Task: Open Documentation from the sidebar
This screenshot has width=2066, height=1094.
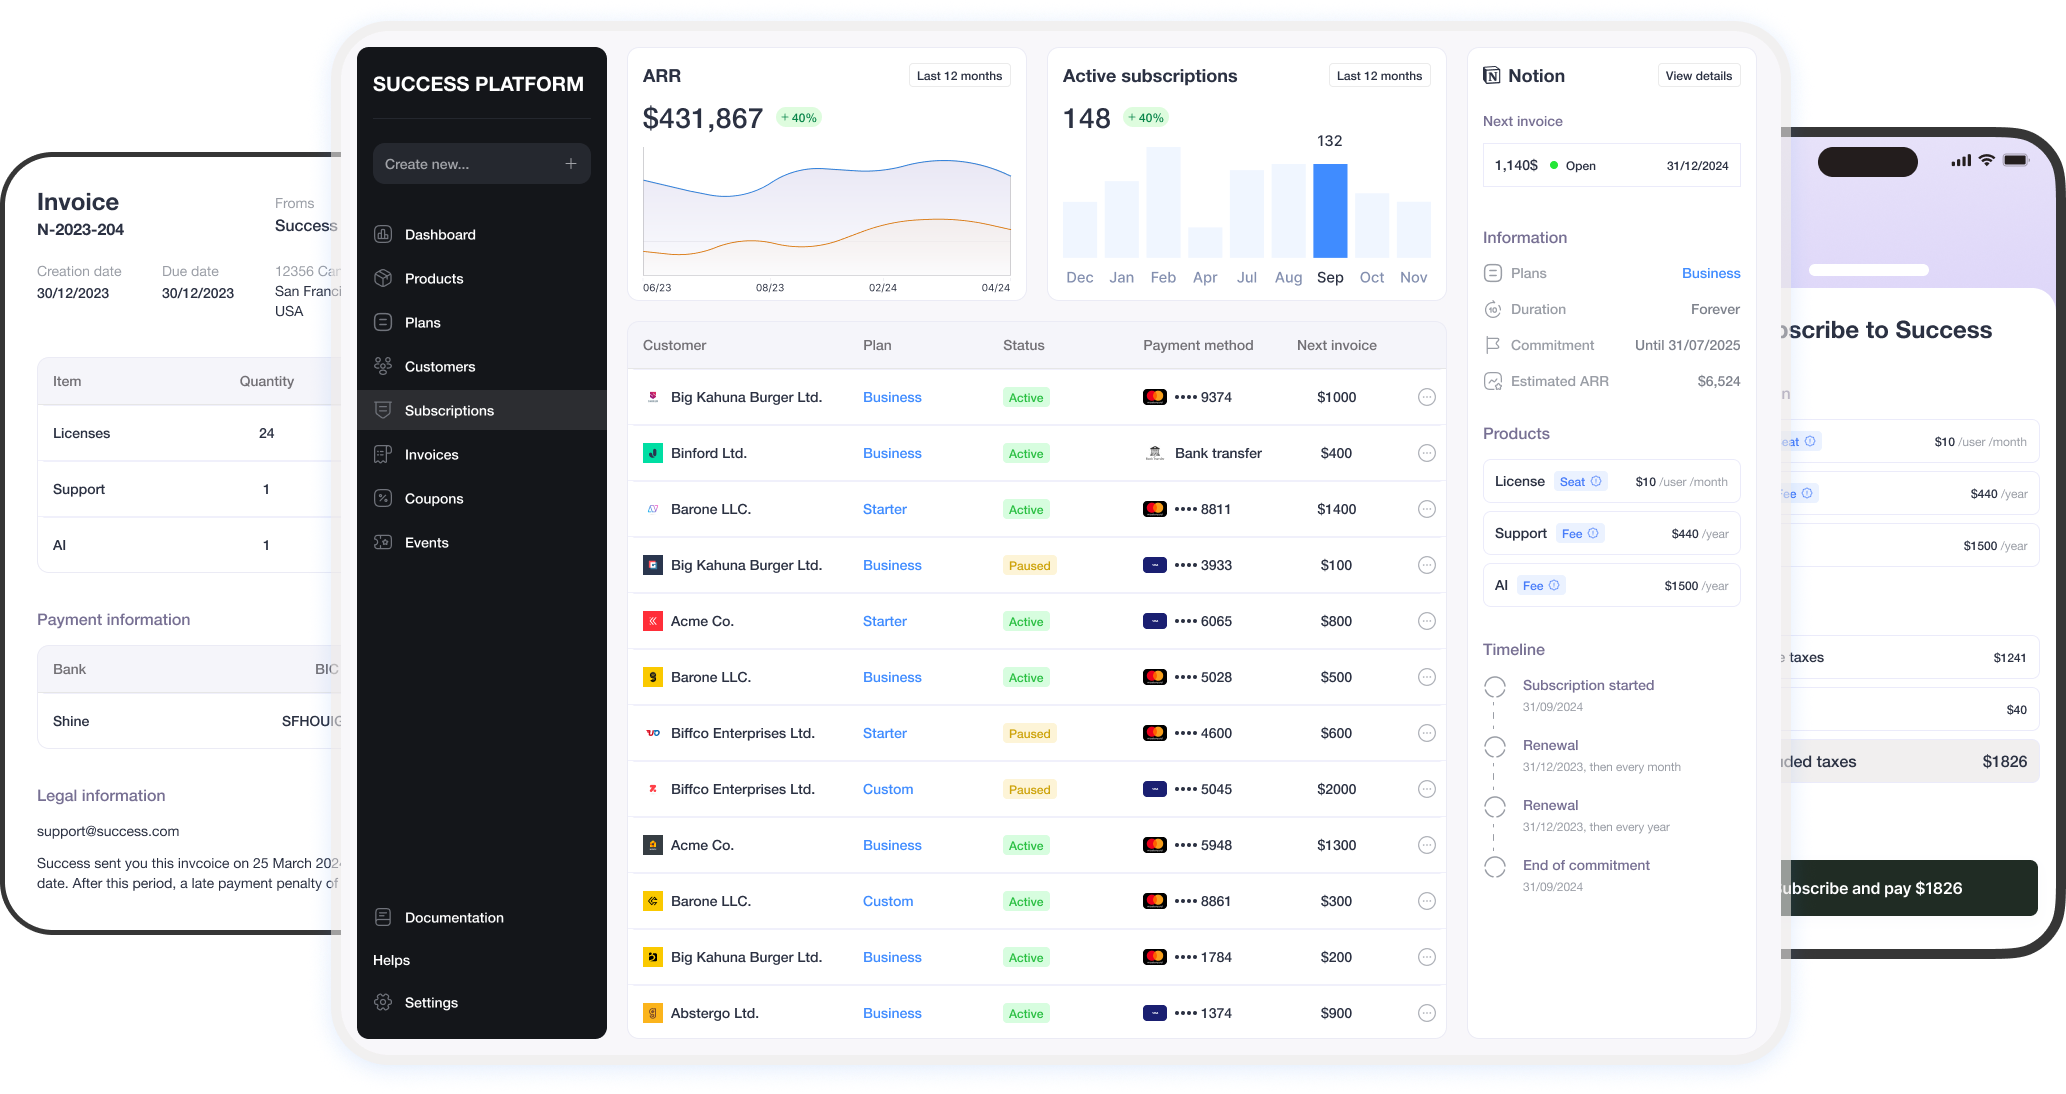Action: pyautogui.click(x=383, y=917)
